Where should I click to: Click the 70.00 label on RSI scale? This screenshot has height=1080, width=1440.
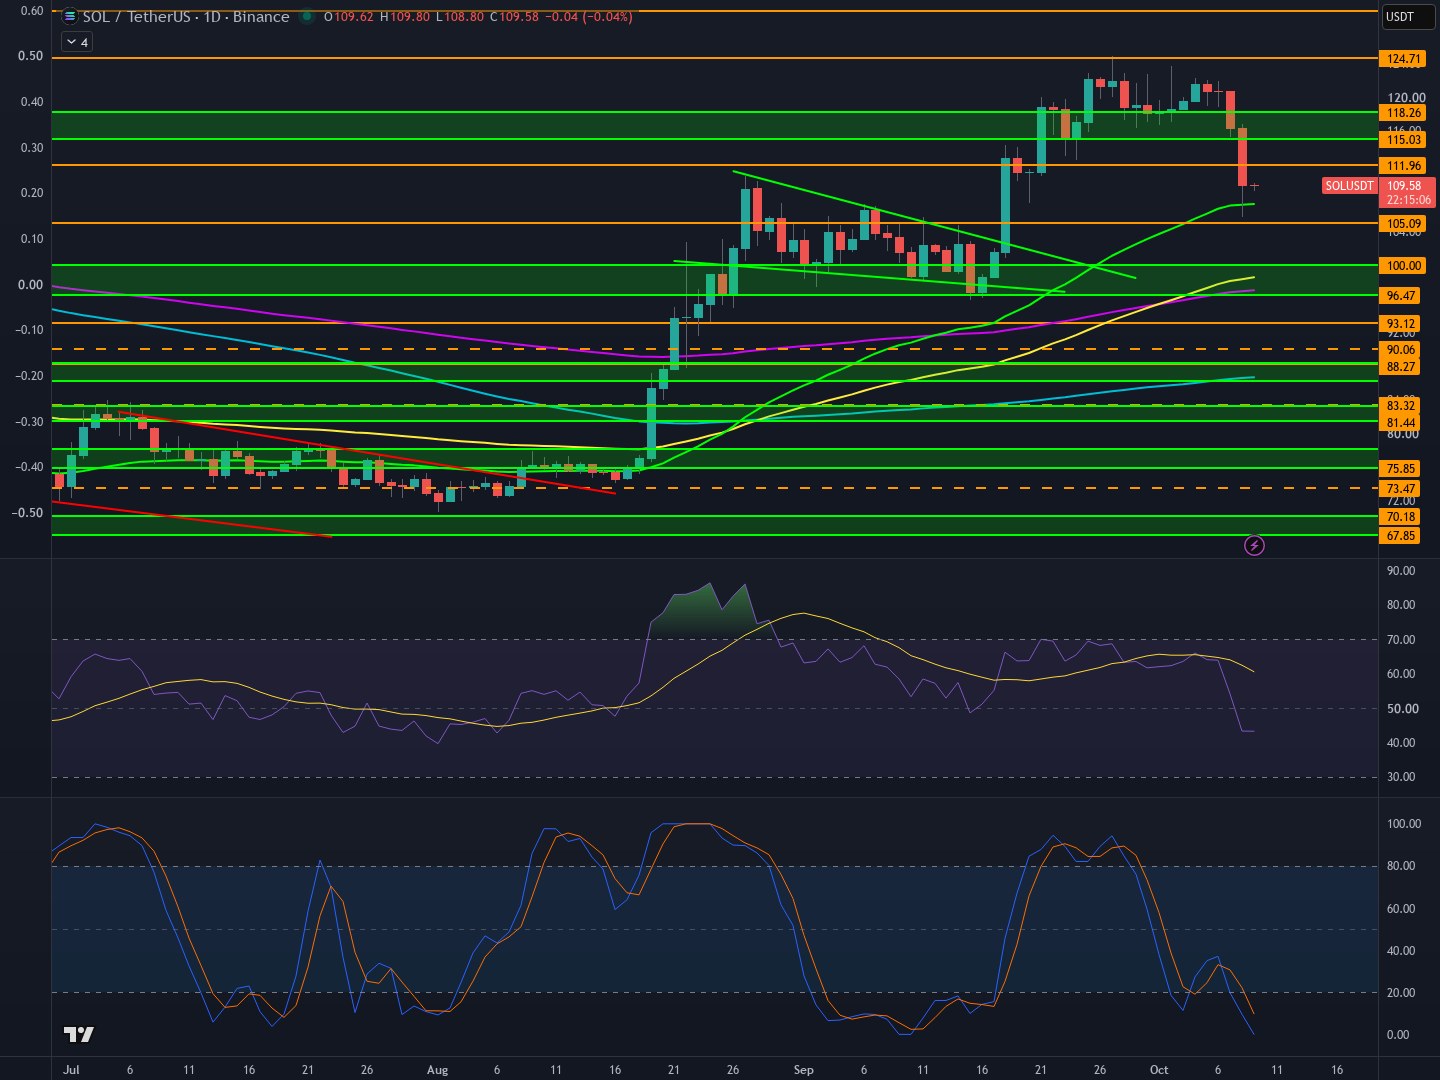click(x=1402, y=640)
